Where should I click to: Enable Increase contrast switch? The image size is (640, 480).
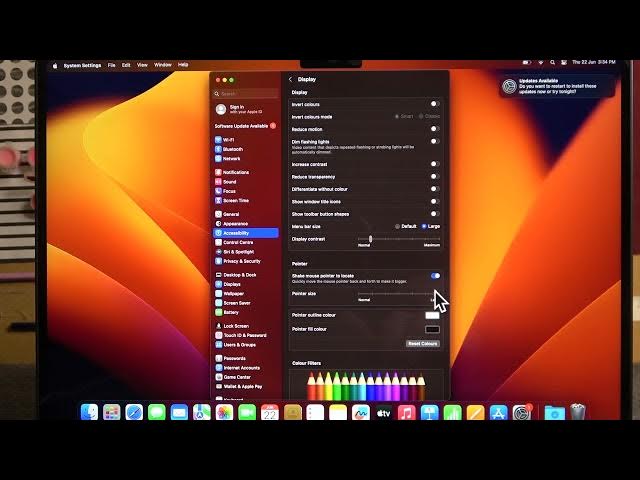coord(435,164)
